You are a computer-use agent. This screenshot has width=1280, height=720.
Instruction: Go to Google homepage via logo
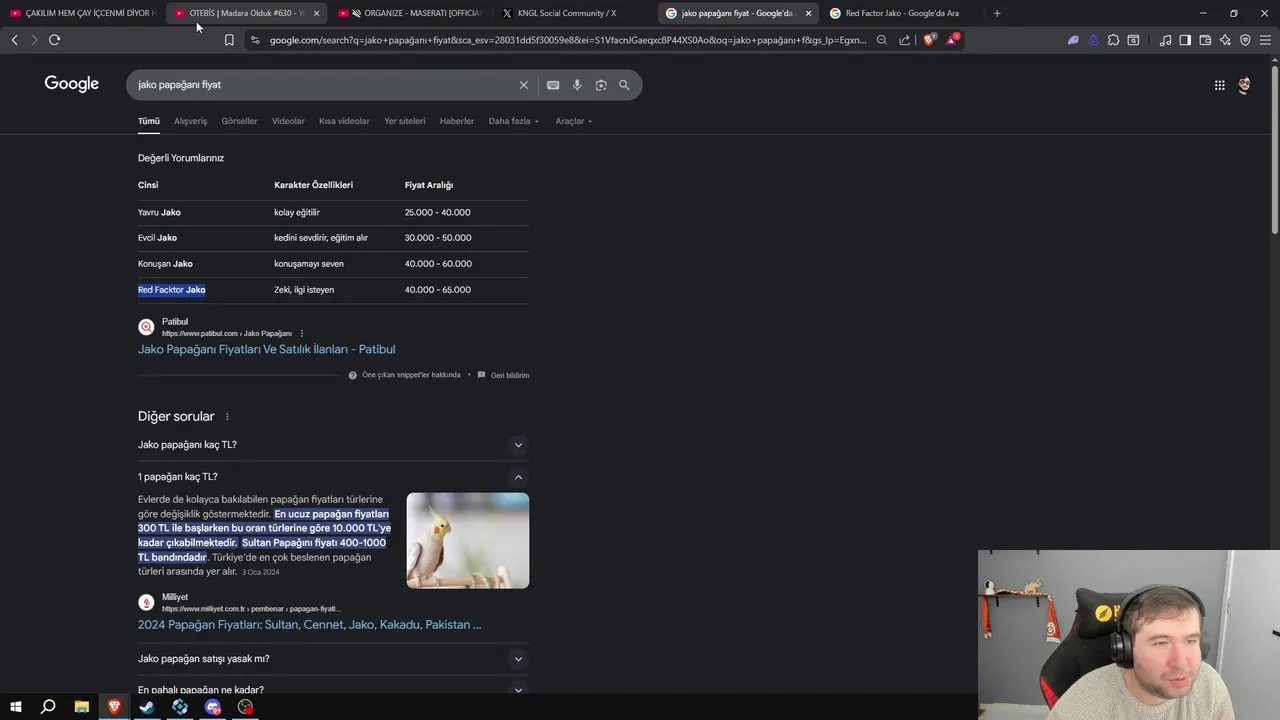(72, 84)
